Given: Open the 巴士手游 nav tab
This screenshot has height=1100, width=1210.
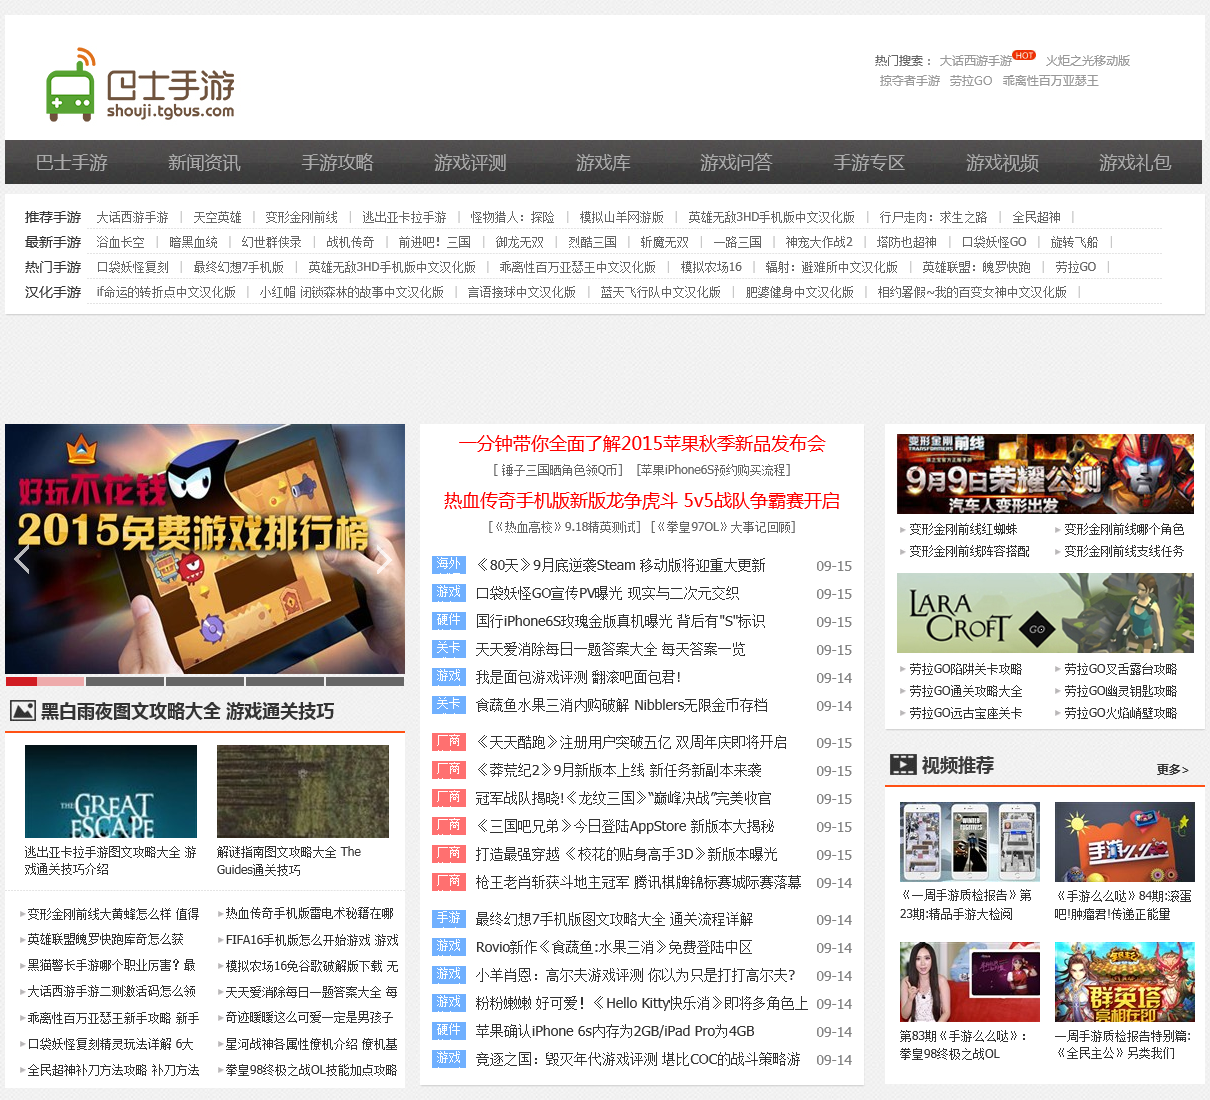Looking at the screenshot, I should click(x=71, y=162).
